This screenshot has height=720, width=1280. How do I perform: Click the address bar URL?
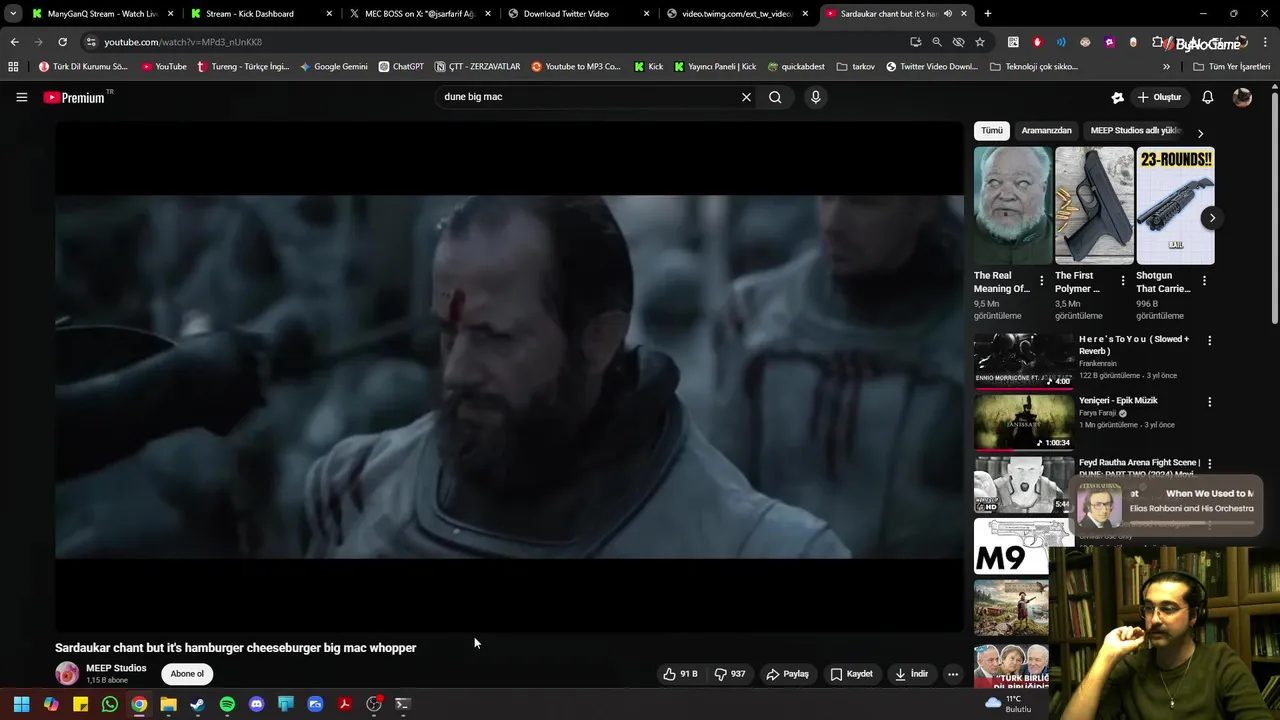[x=183, y=42]
